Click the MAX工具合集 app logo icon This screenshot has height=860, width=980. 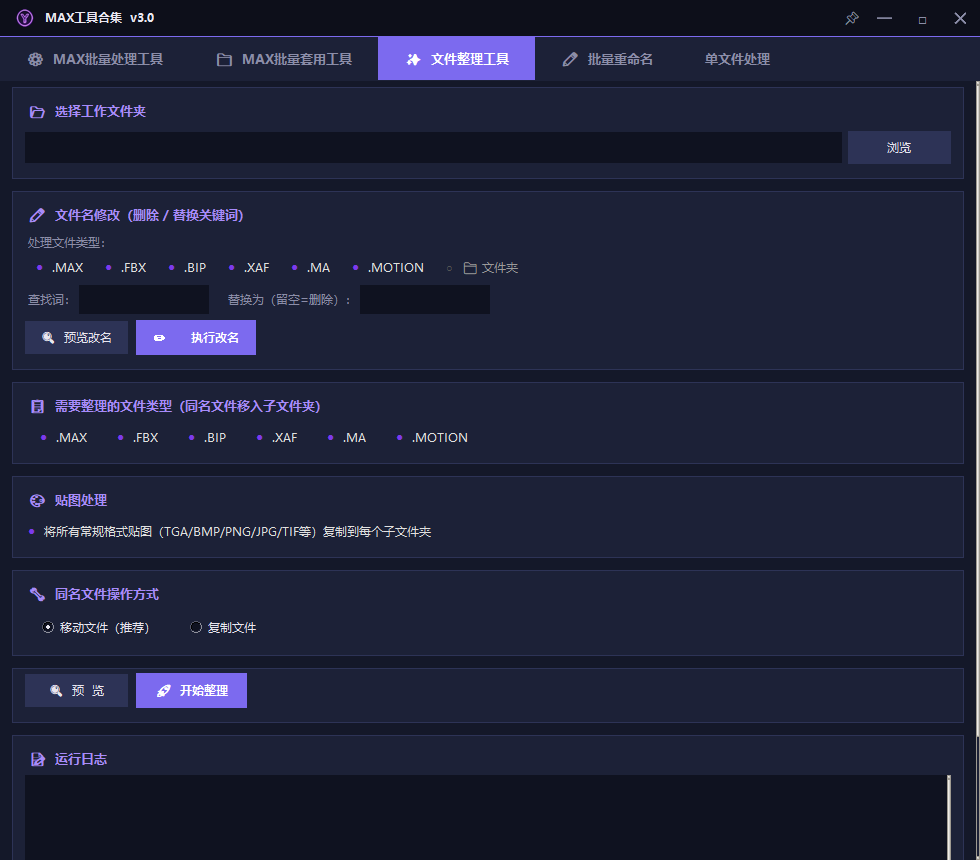click(24, 18)
